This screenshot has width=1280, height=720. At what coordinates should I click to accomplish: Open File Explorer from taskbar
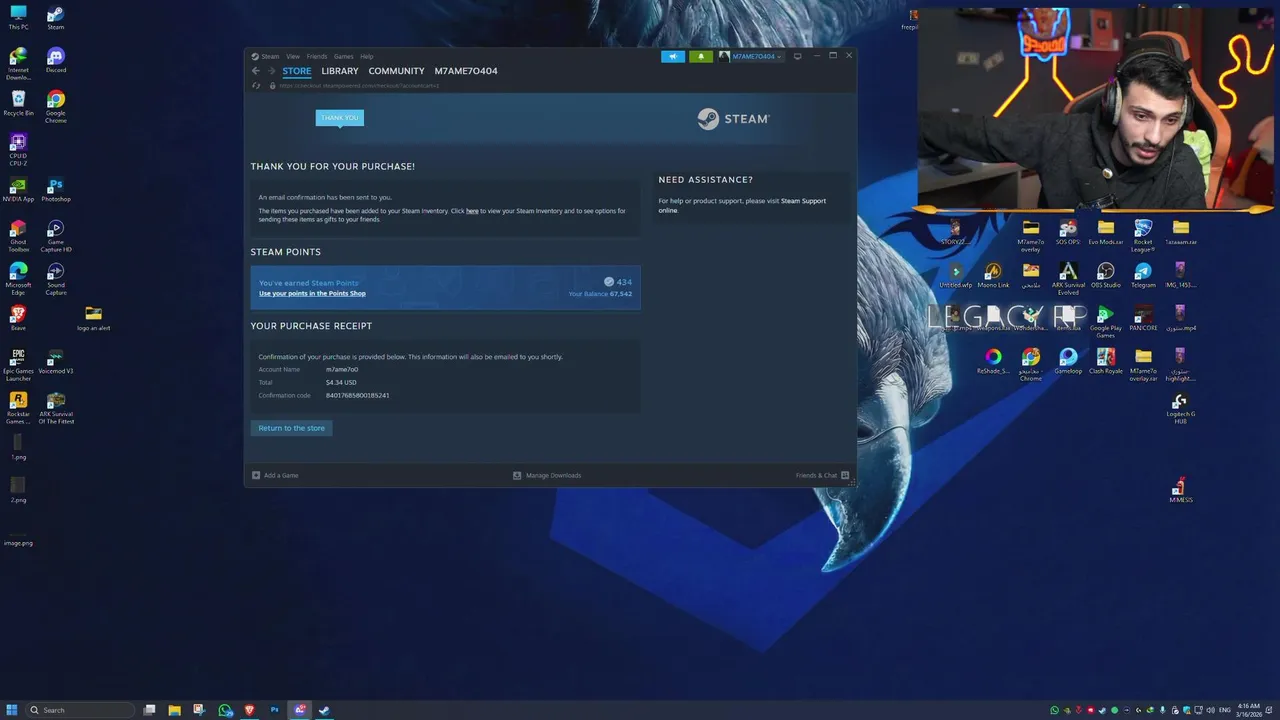(x=174, y=710)
